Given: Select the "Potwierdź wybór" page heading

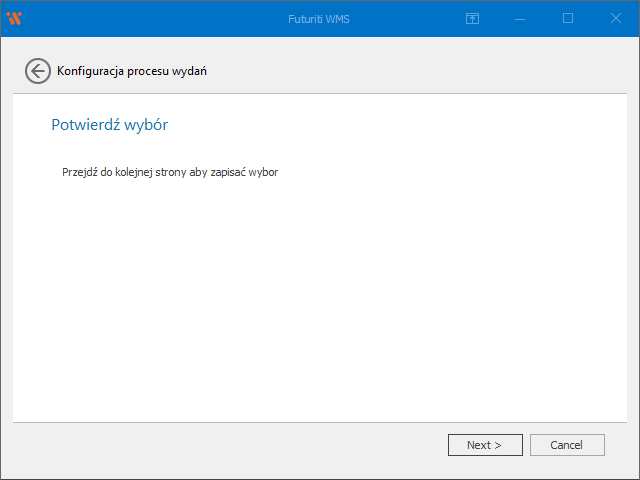Looking at the screenshot, I should click(x=108, y=125).
